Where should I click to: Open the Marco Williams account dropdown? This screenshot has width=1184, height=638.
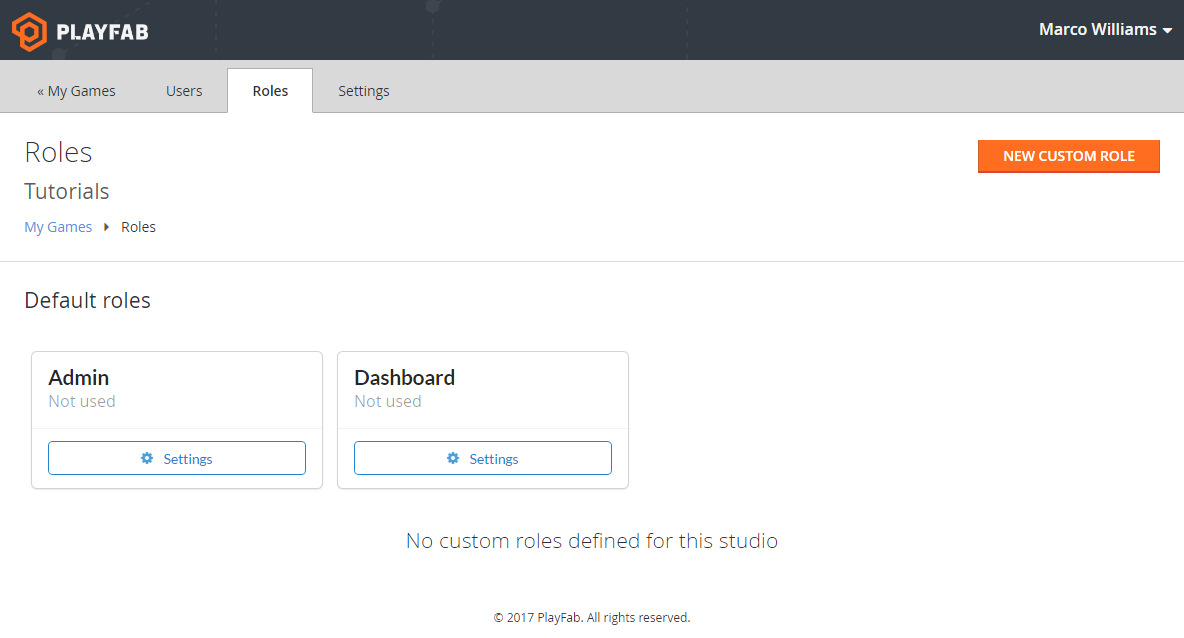tap(1105, 29)
